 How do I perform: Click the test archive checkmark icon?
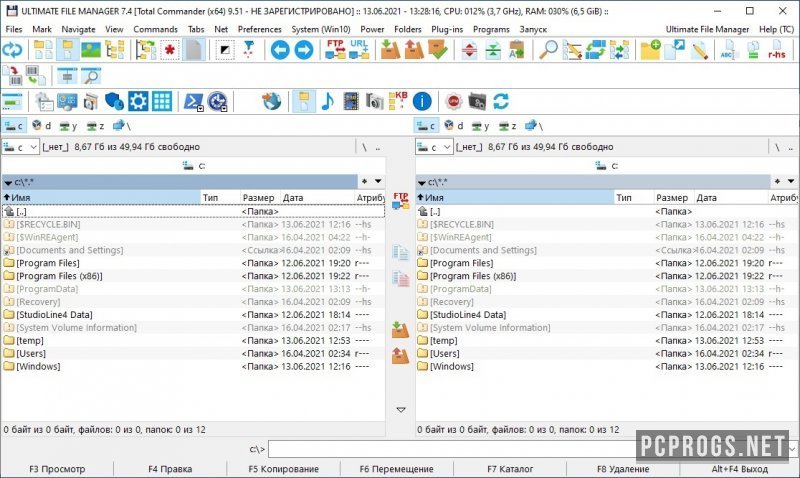[438, 50]
